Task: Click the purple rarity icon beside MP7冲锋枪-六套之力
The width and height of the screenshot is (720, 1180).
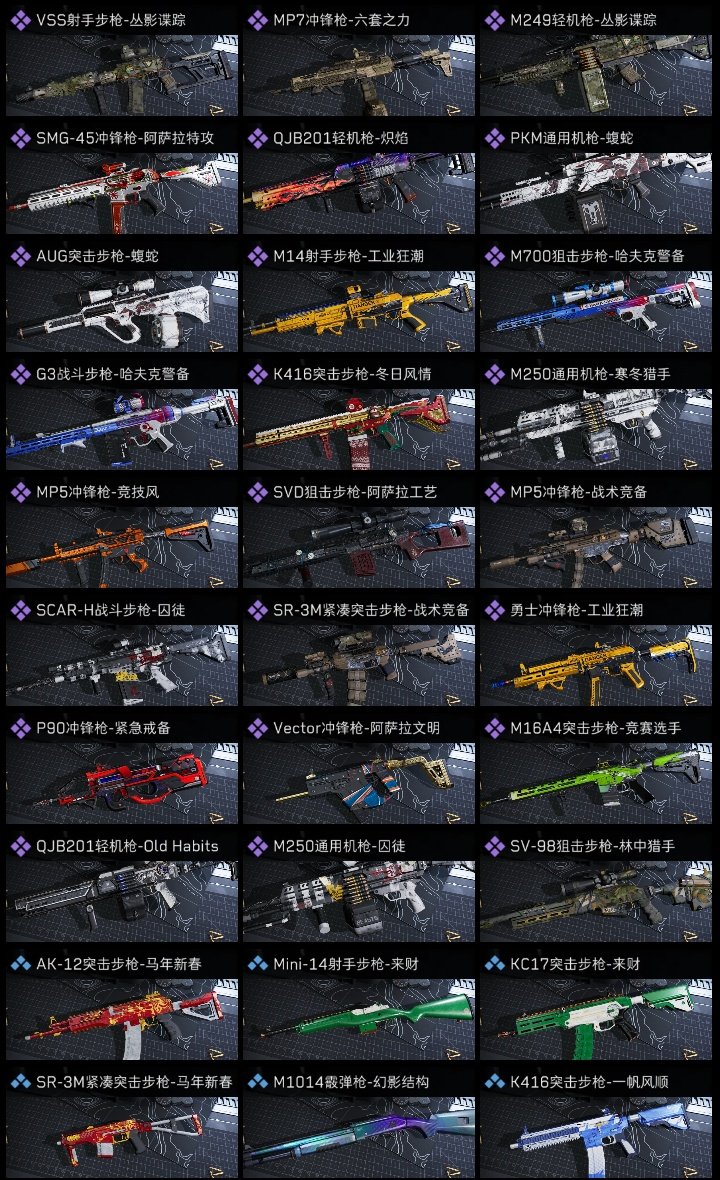Action: pos(257,20)
